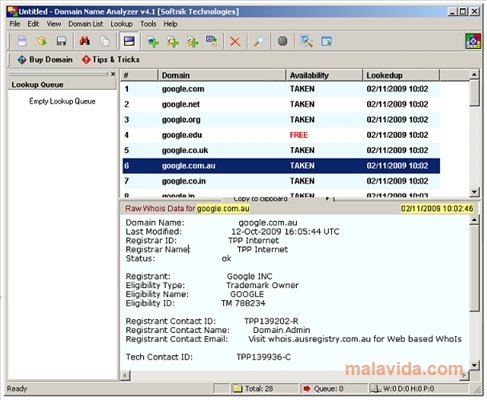Select the google.org row
487x400 pixels.
(281, 120)
